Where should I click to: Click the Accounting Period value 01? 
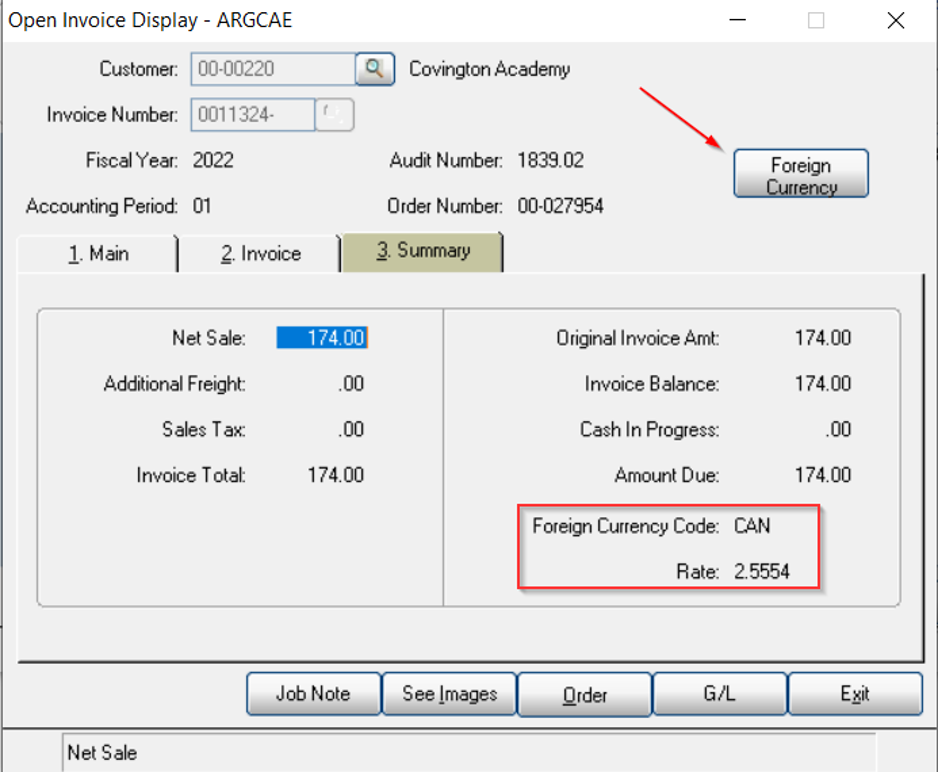pyautogui.click(x=202, y=206)
